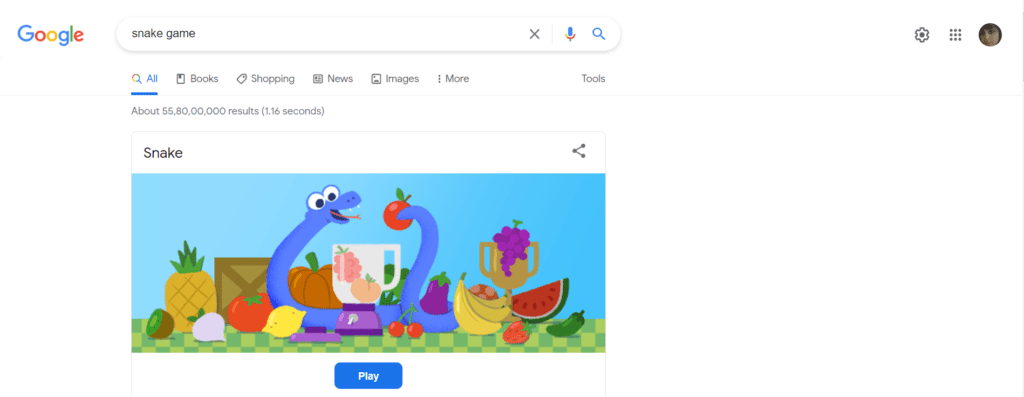Switch to the Shopping tab
1024x397 pixels.
click(x=265, y=79)
